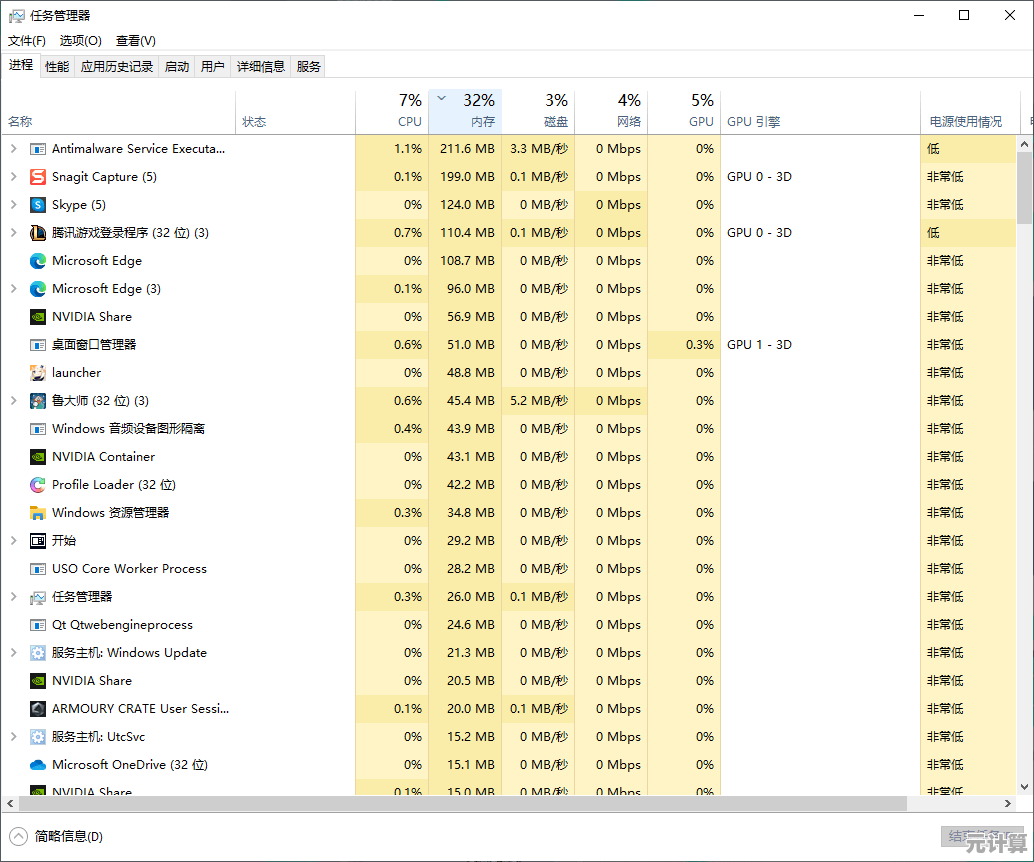1034x862 pixels.
Task: Click the NVIDIA Container process icon
Action: pos(38,457)
